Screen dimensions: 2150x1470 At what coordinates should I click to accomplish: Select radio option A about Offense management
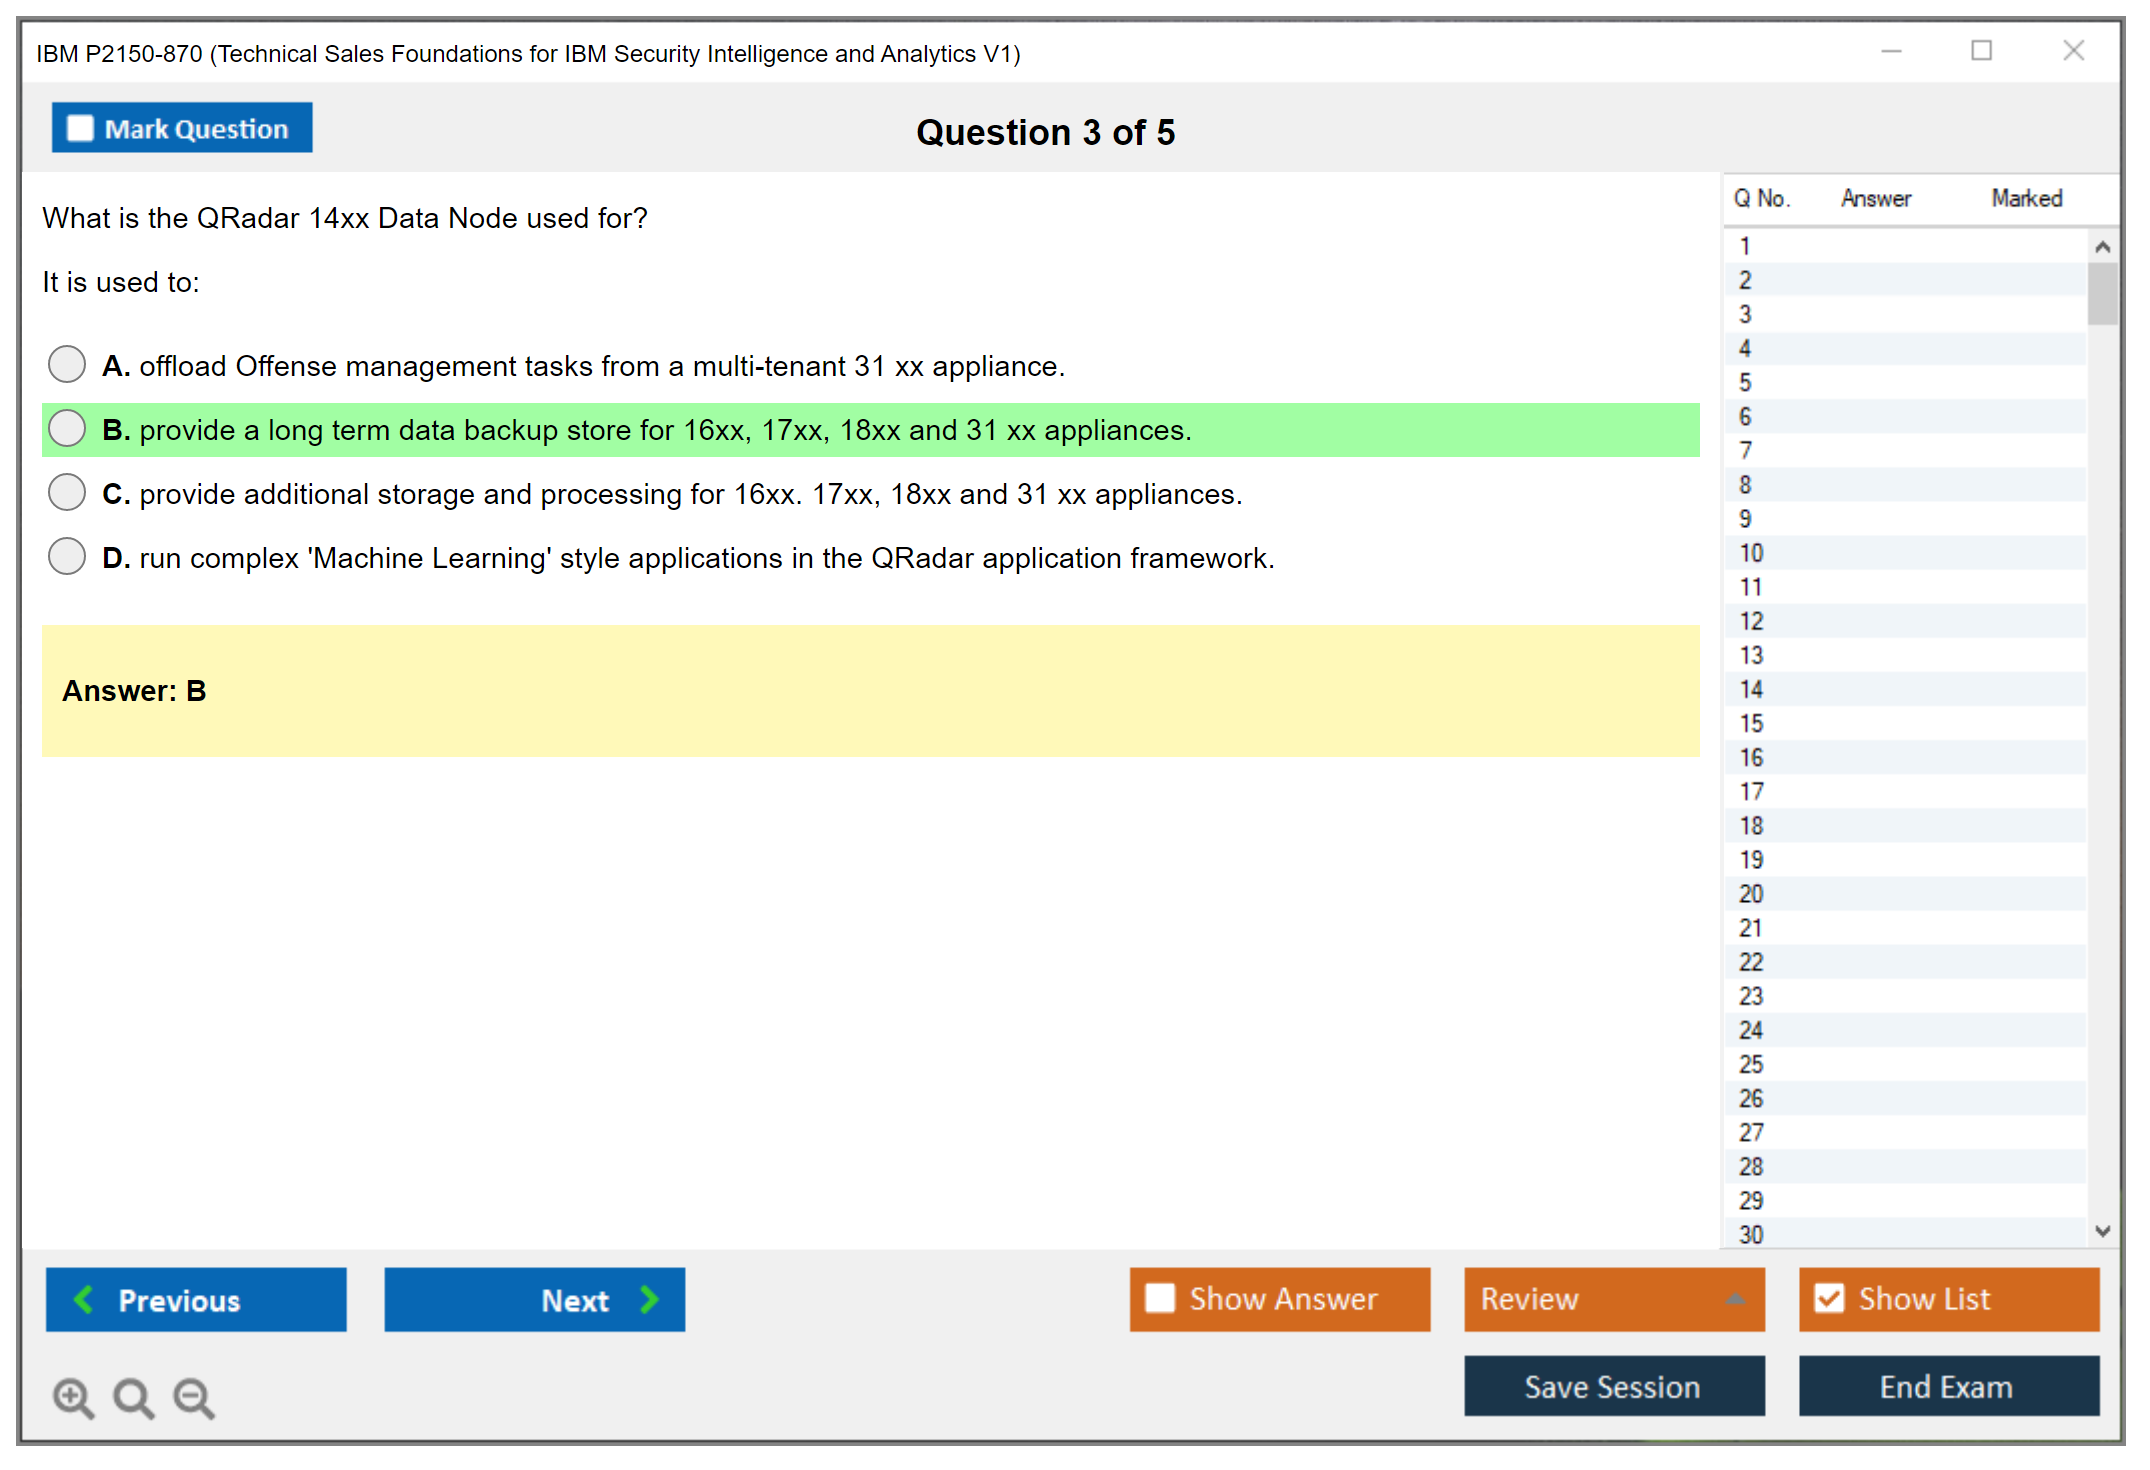[67, 365]
